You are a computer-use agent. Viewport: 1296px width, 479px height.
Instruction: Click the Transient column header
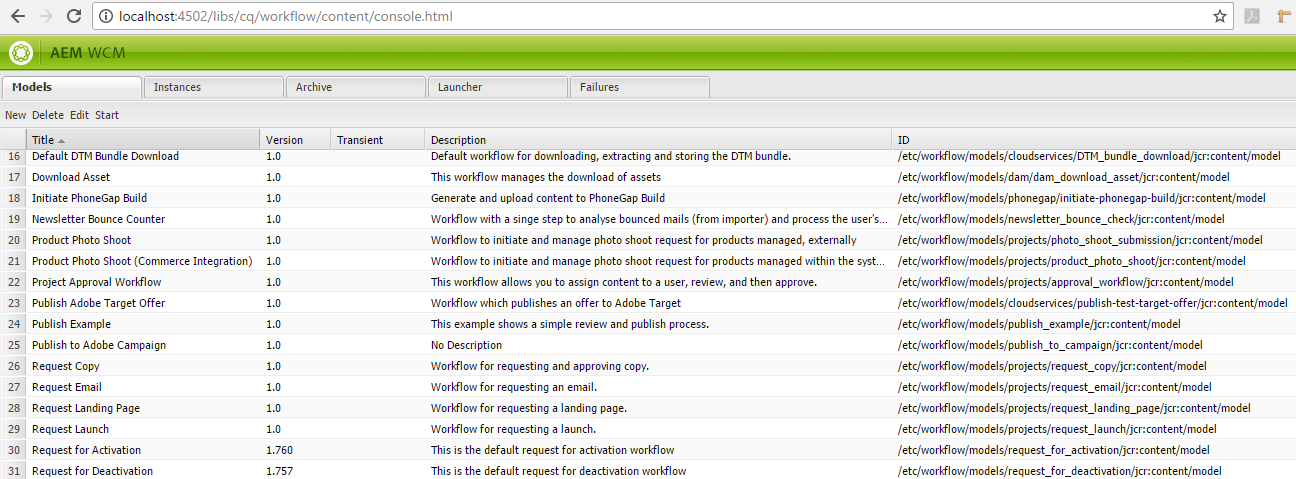click(x=378, y=140)
